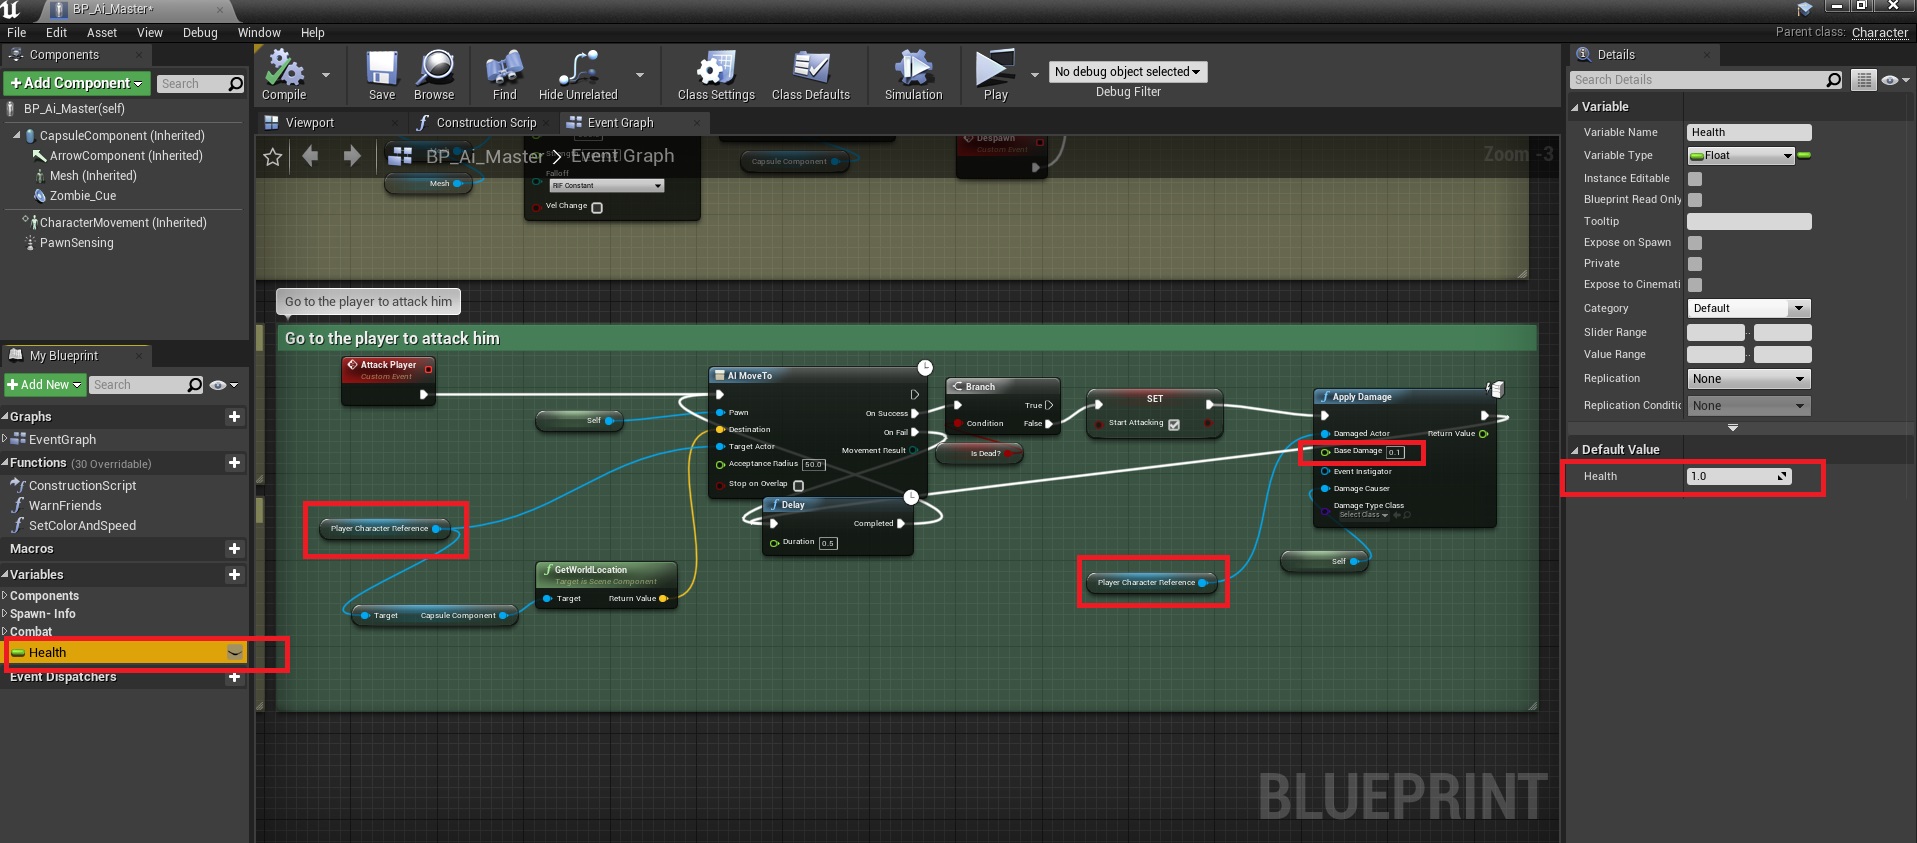
Task: Open the debug object selection dropdown
Action: click(1127, 72)
